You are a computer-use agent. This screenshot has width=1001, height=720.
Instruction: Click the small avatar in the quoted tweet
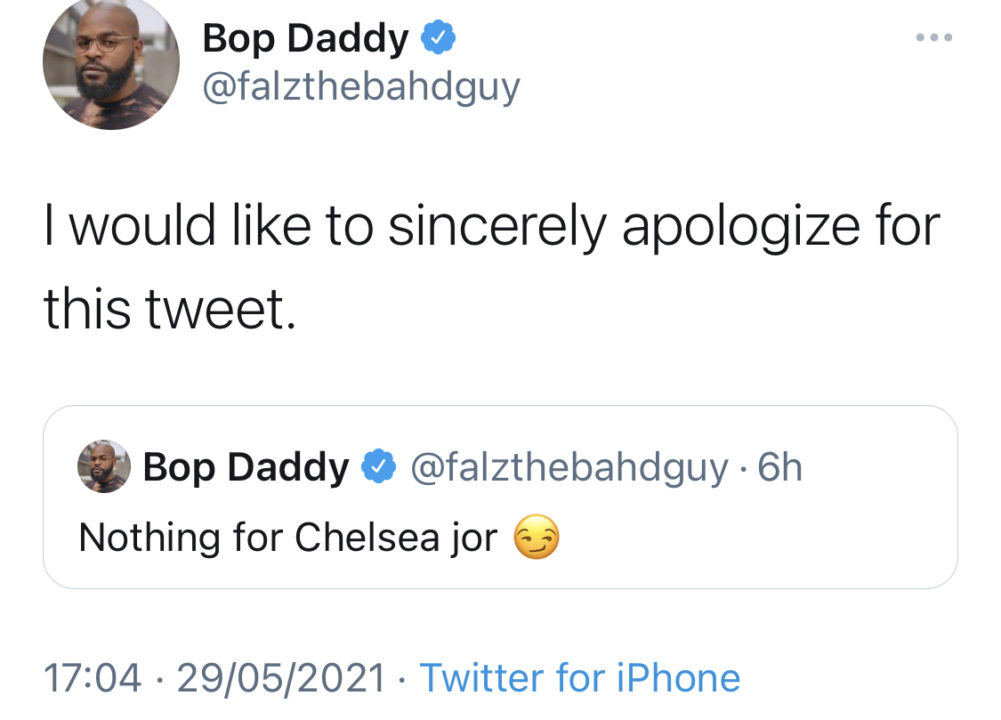(x=104, y=466)
